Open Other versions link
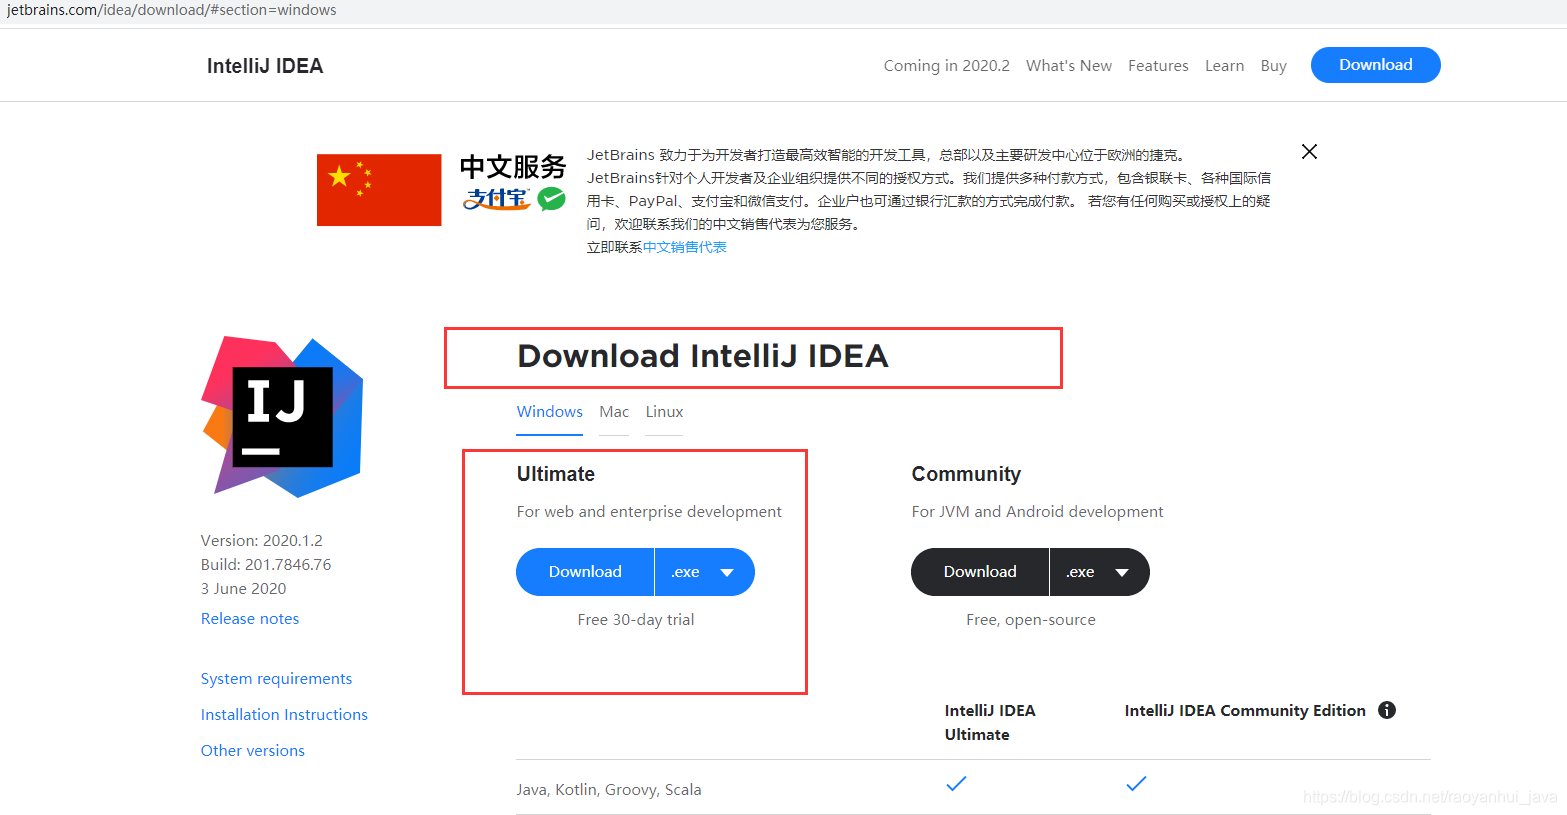 pyautogui.click(x=253, y=751)
